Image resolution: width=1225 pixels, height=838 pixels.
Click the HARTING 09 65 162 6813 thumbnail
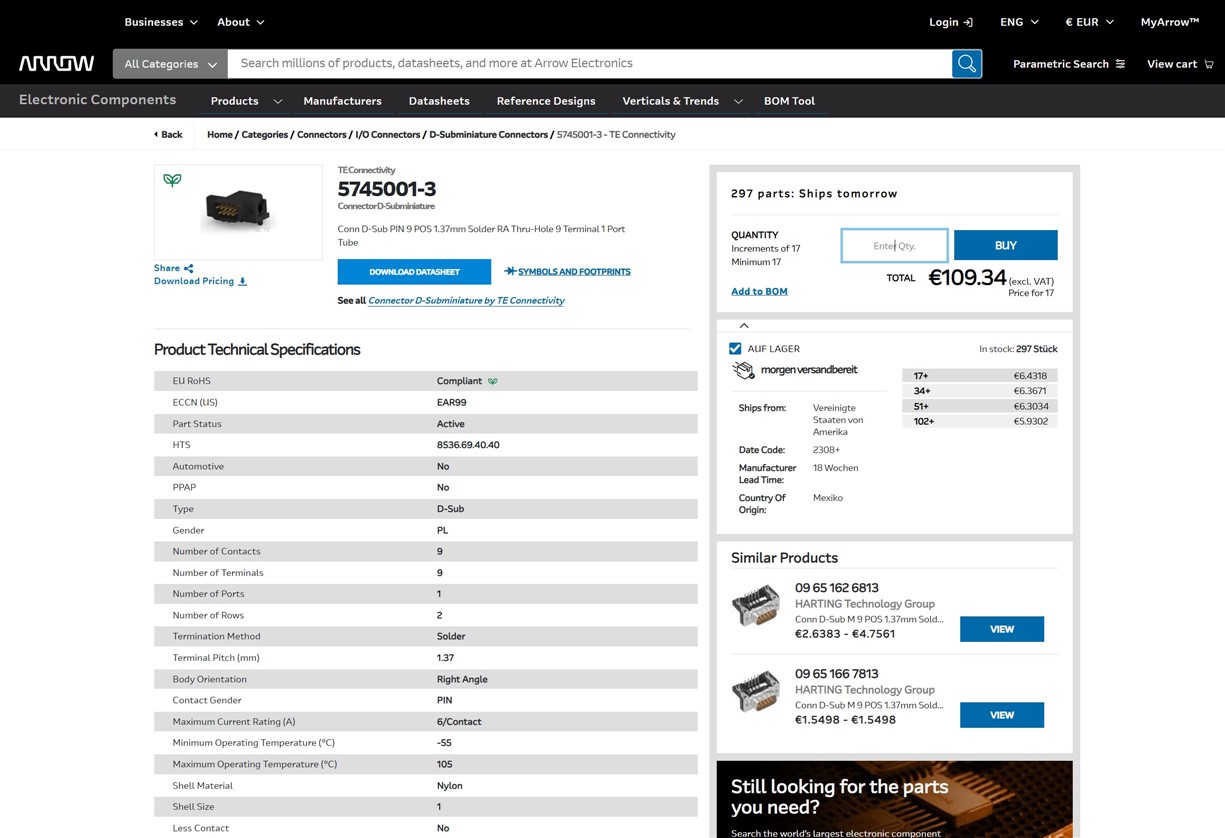[x=756, y=606]
